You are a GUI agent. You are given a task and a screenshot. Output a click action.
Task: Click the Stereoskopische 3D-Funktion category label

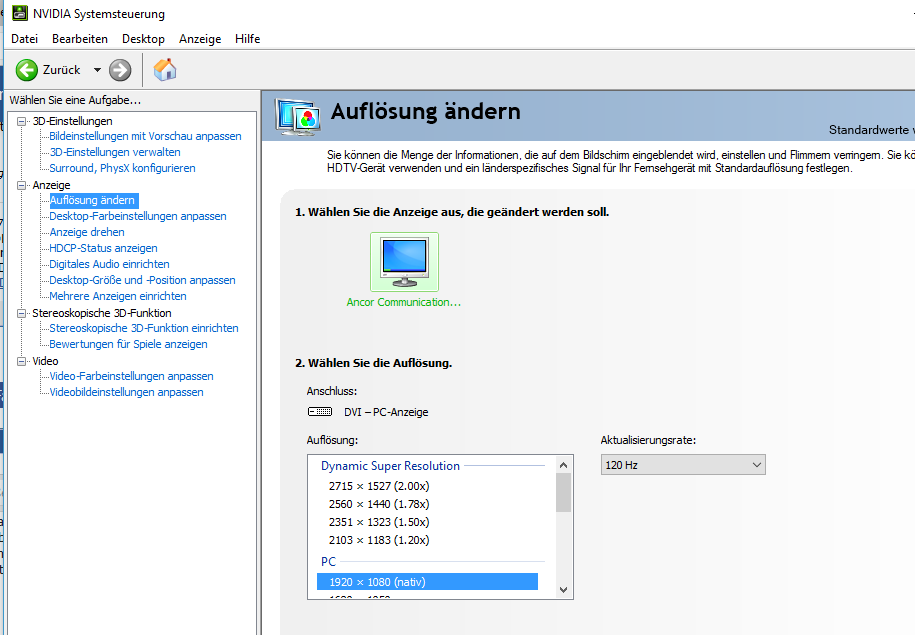click(102, 313)
